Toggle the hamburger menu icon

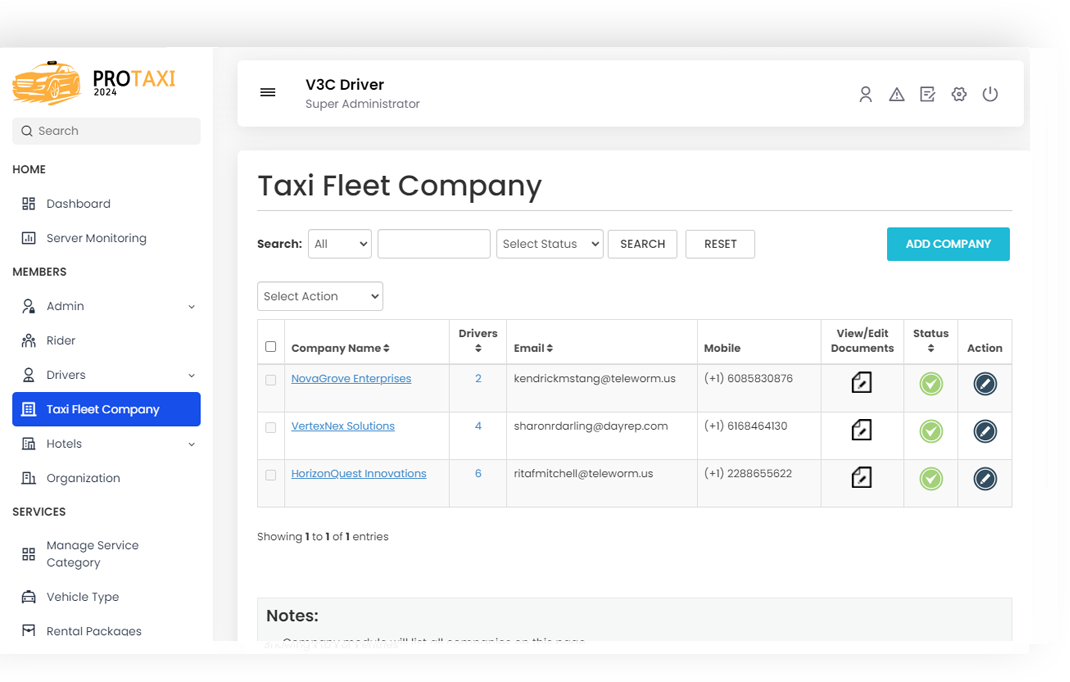pos(268,93)
